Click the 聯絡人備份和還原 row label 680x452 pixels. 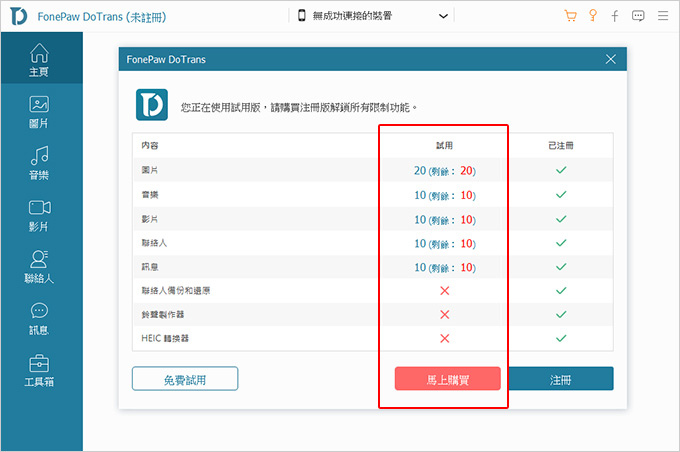coord(176,291)
